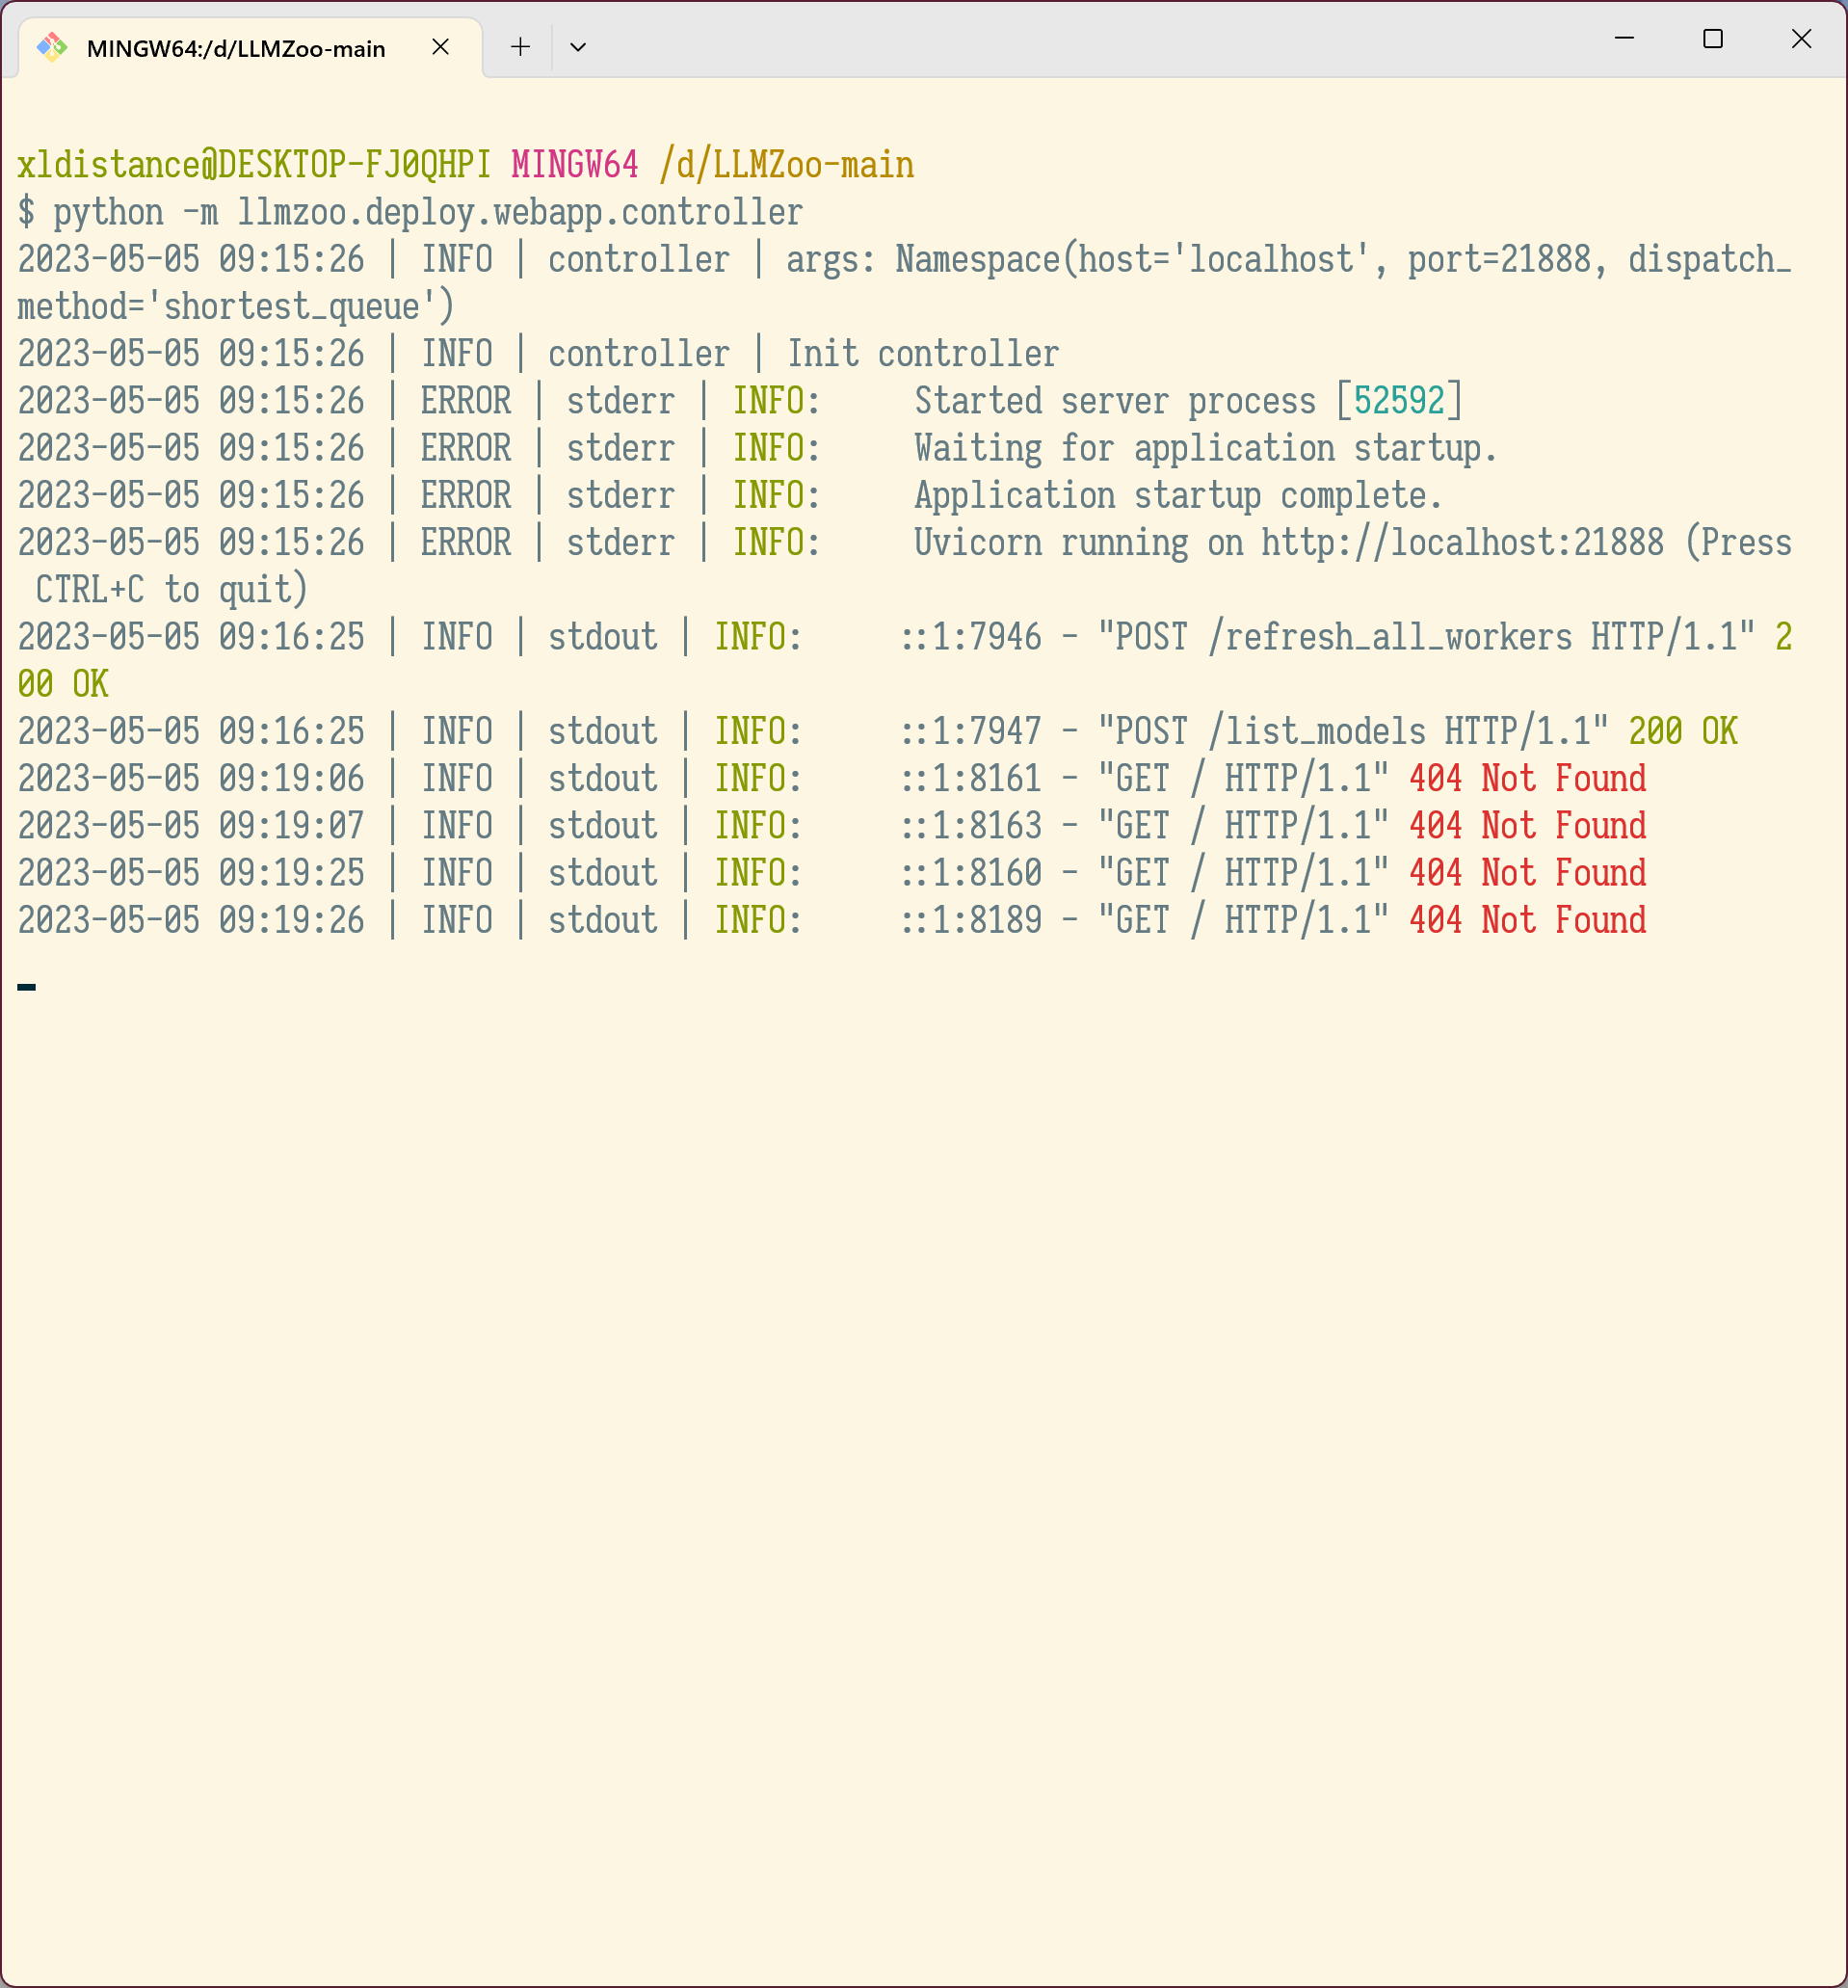This screenshot has width=1848, height=1988.
Task: Click 404 Not Found on the 09:19:07 line
Action: pyautogui.click(x=1527, y=826)
